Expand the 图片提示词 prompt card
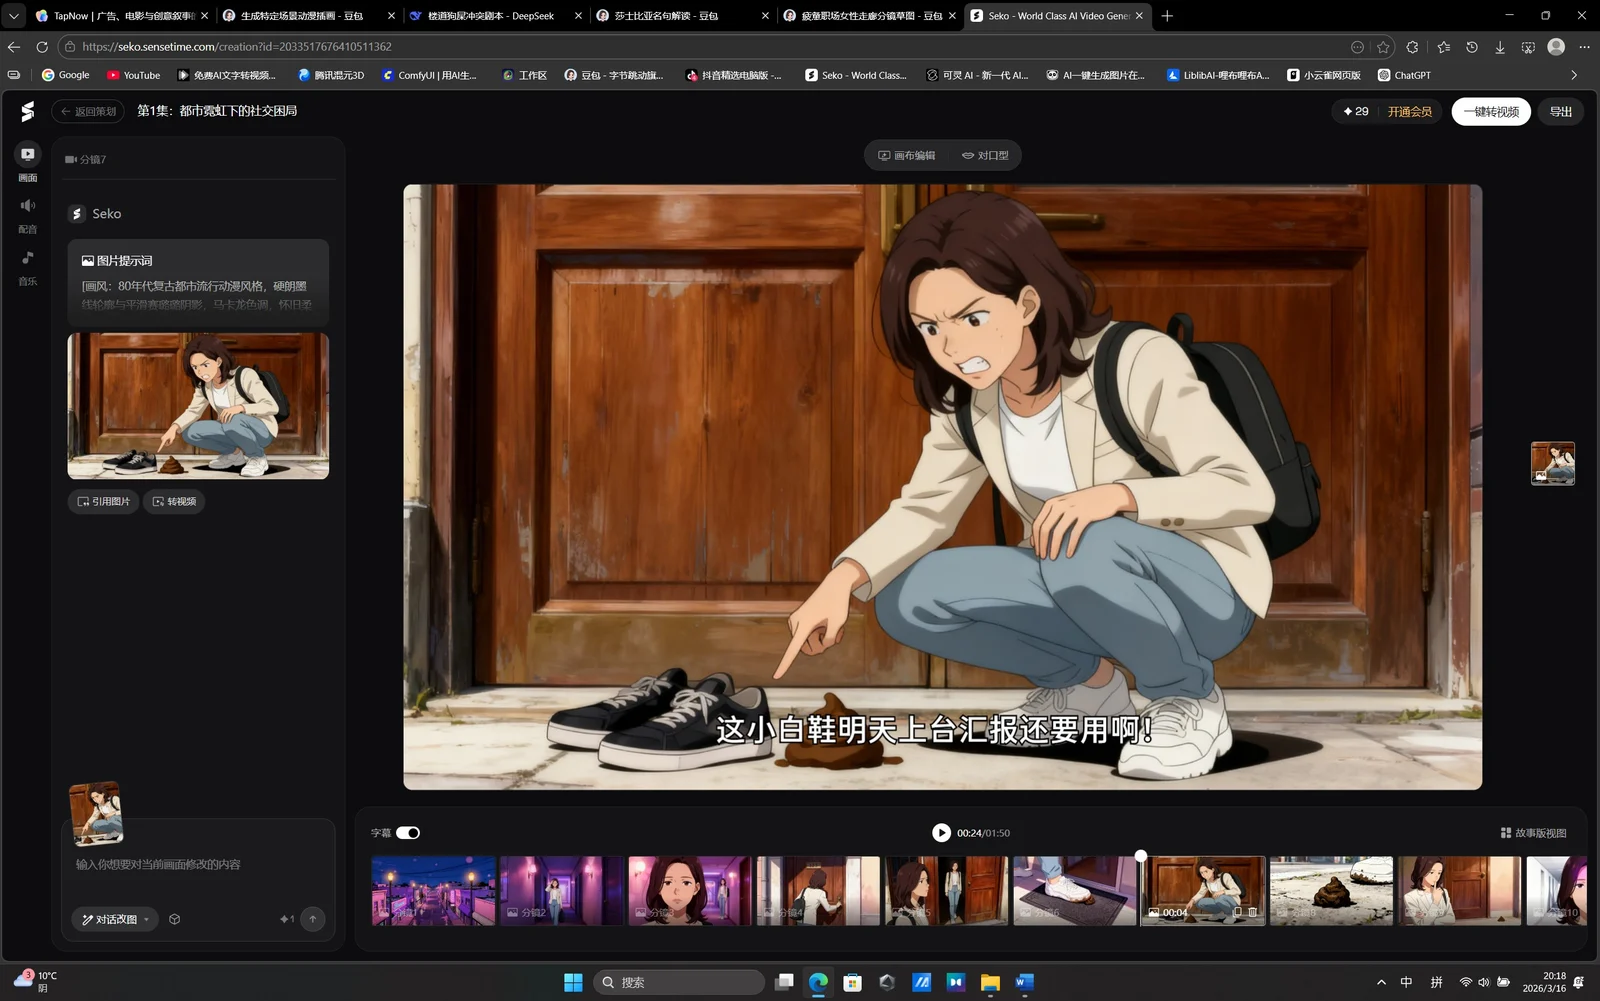 click(198, 282)
